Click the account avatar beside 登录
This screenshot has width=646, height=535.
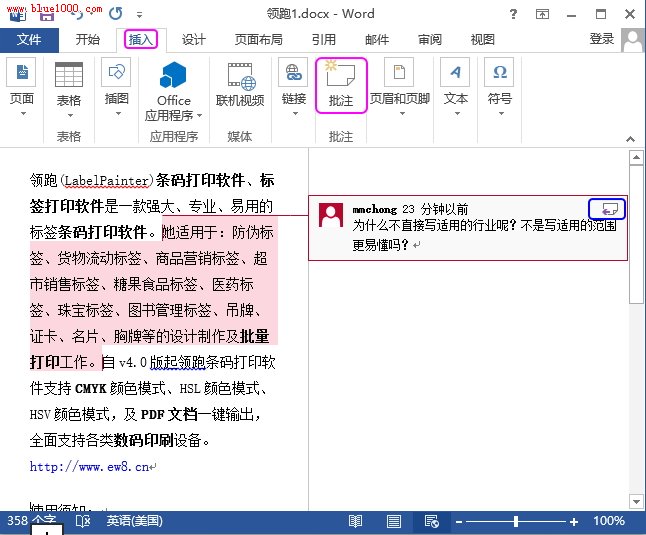(x=633, y=40)
